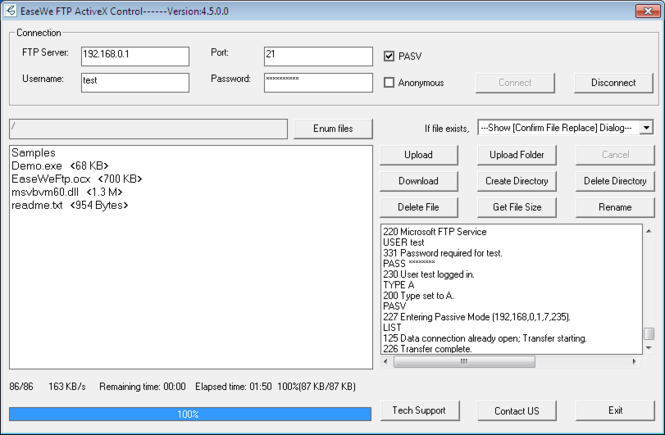Click the Username field containing test
The image size is (665, 435).
coord(135,83)
